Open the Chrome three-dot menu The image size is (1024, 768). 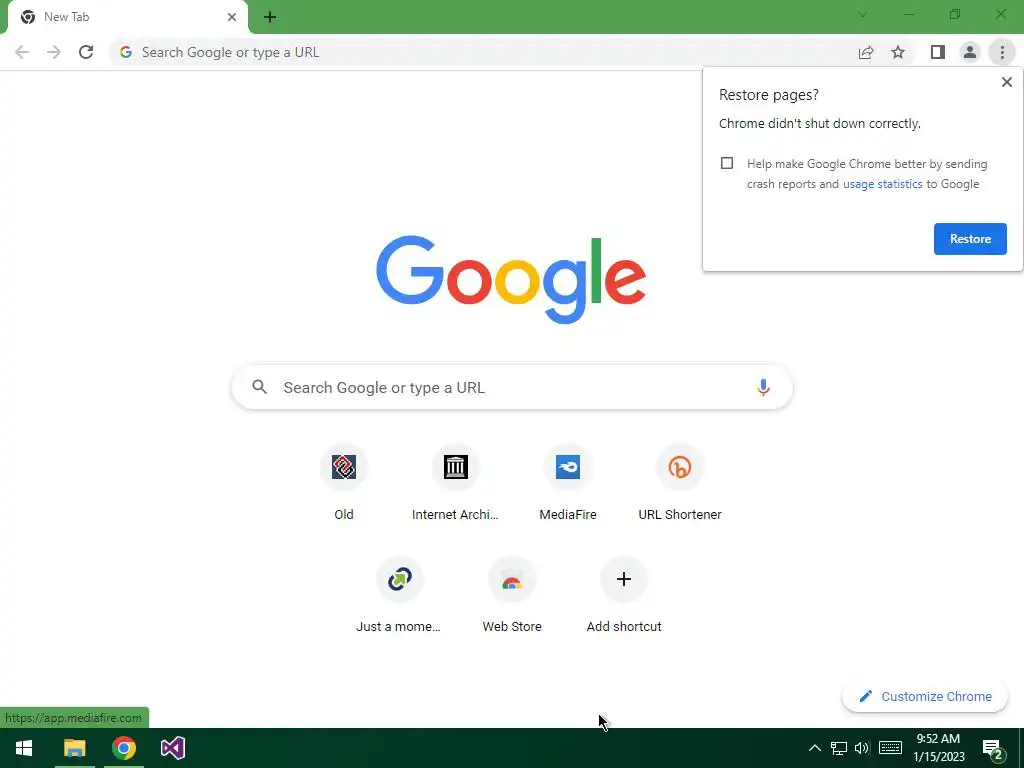pos(1002,52)
